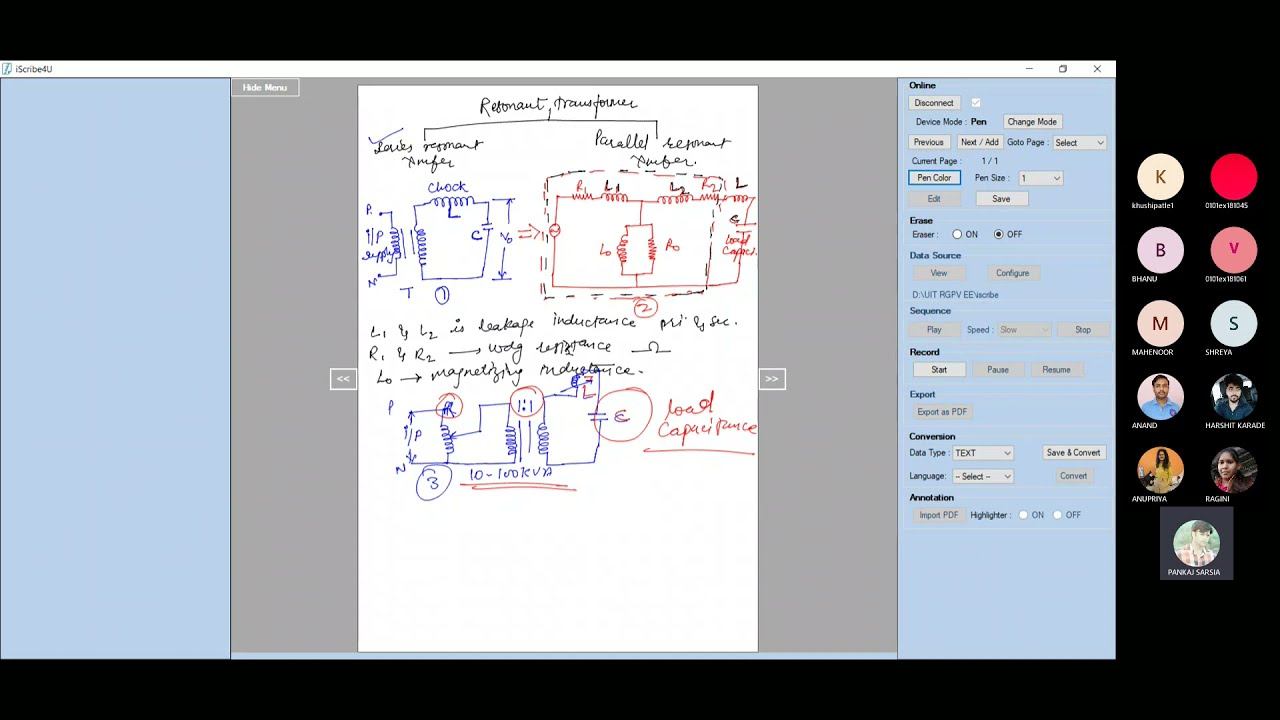Turn Highlighter ON
This screenshot has width=1280, height=720.
(1023, 515)
